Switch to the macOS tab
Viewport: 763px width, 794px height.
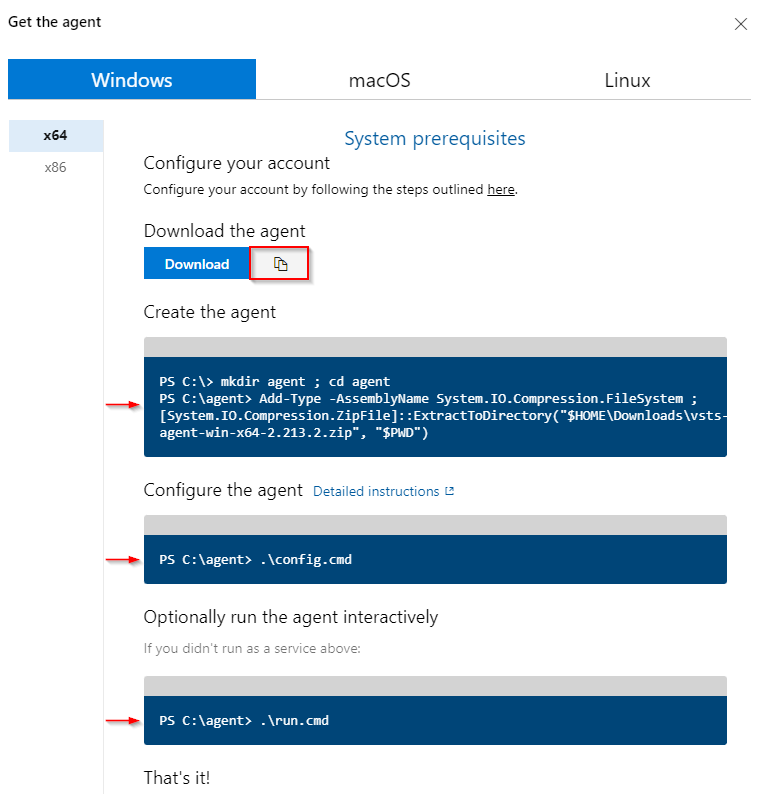pos(379,80)
